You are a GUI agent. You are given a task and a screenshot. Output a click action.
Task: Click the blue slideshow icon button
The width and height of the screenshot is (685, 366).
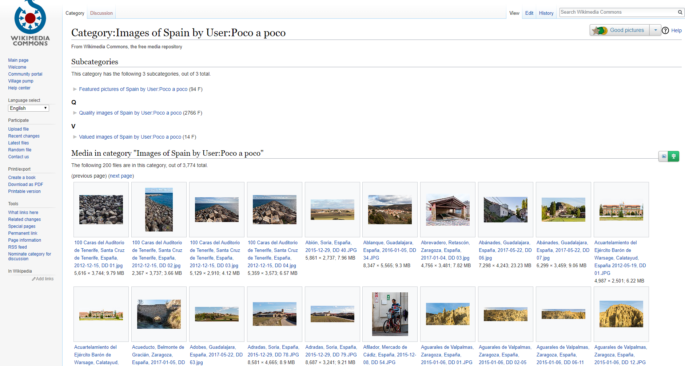click(663, 156)
